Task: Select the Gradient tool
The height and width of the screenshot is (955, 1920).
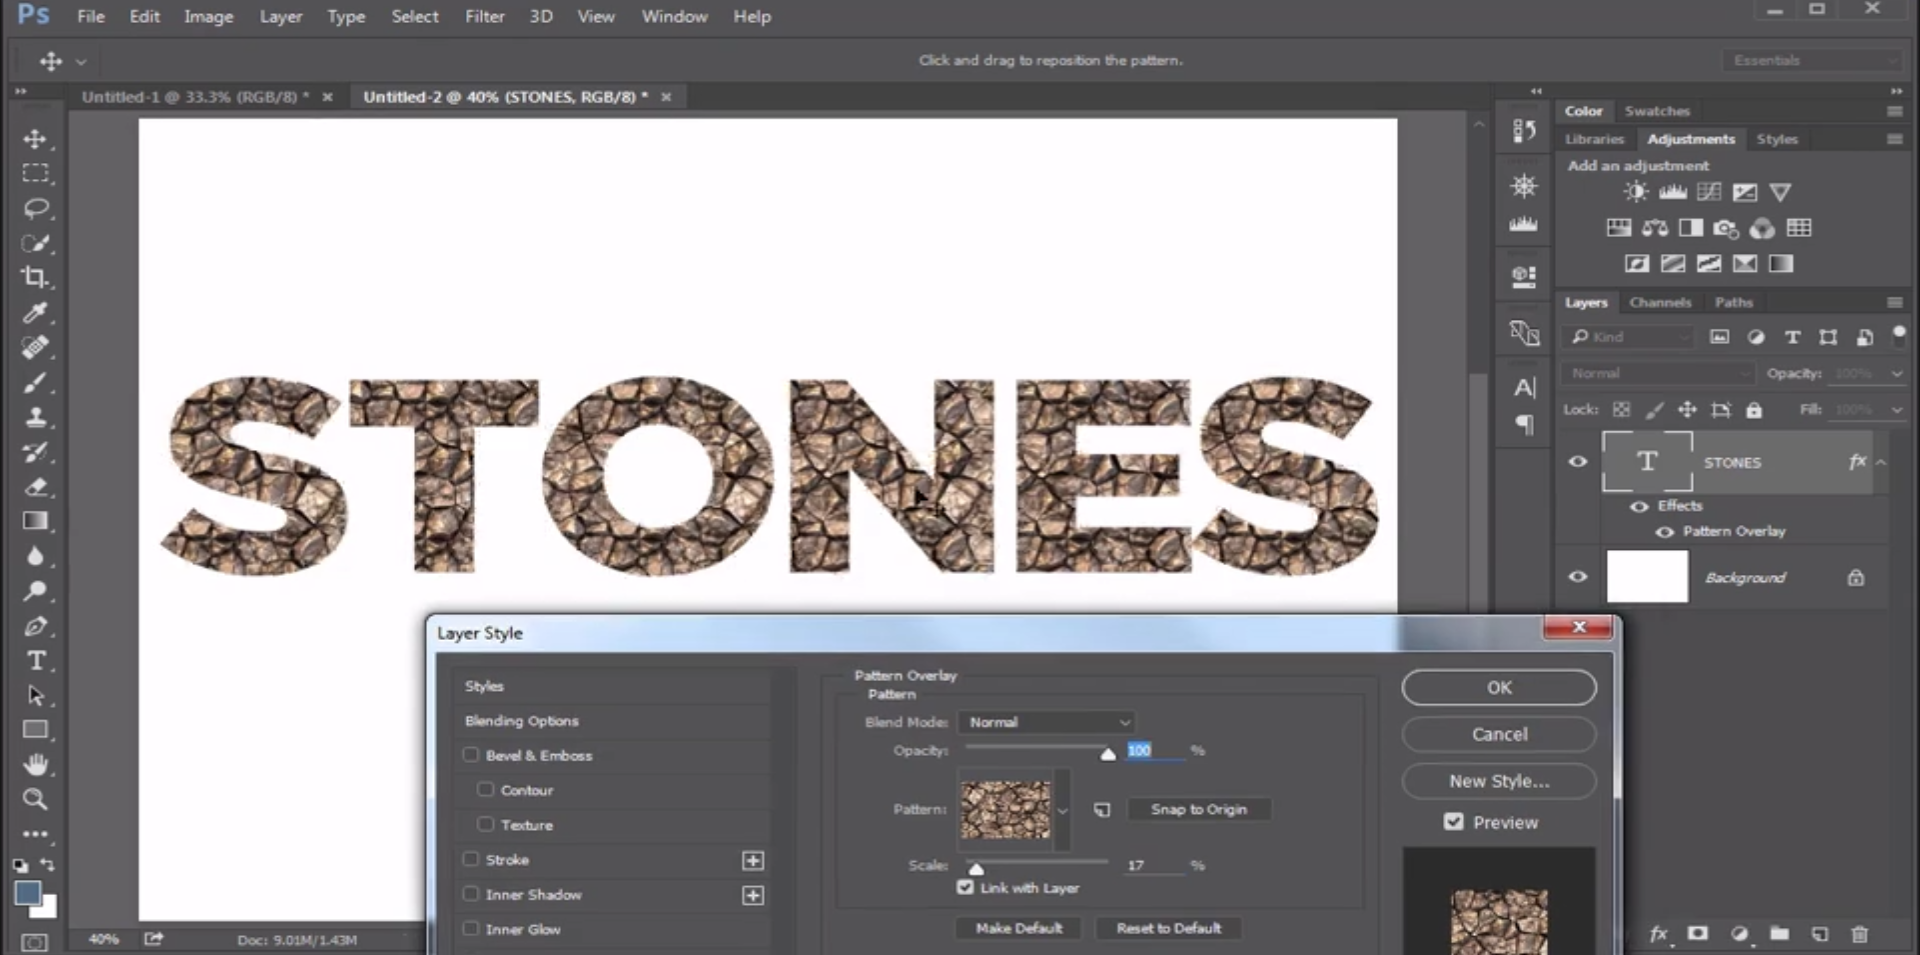Action: (x=35, y=521)
